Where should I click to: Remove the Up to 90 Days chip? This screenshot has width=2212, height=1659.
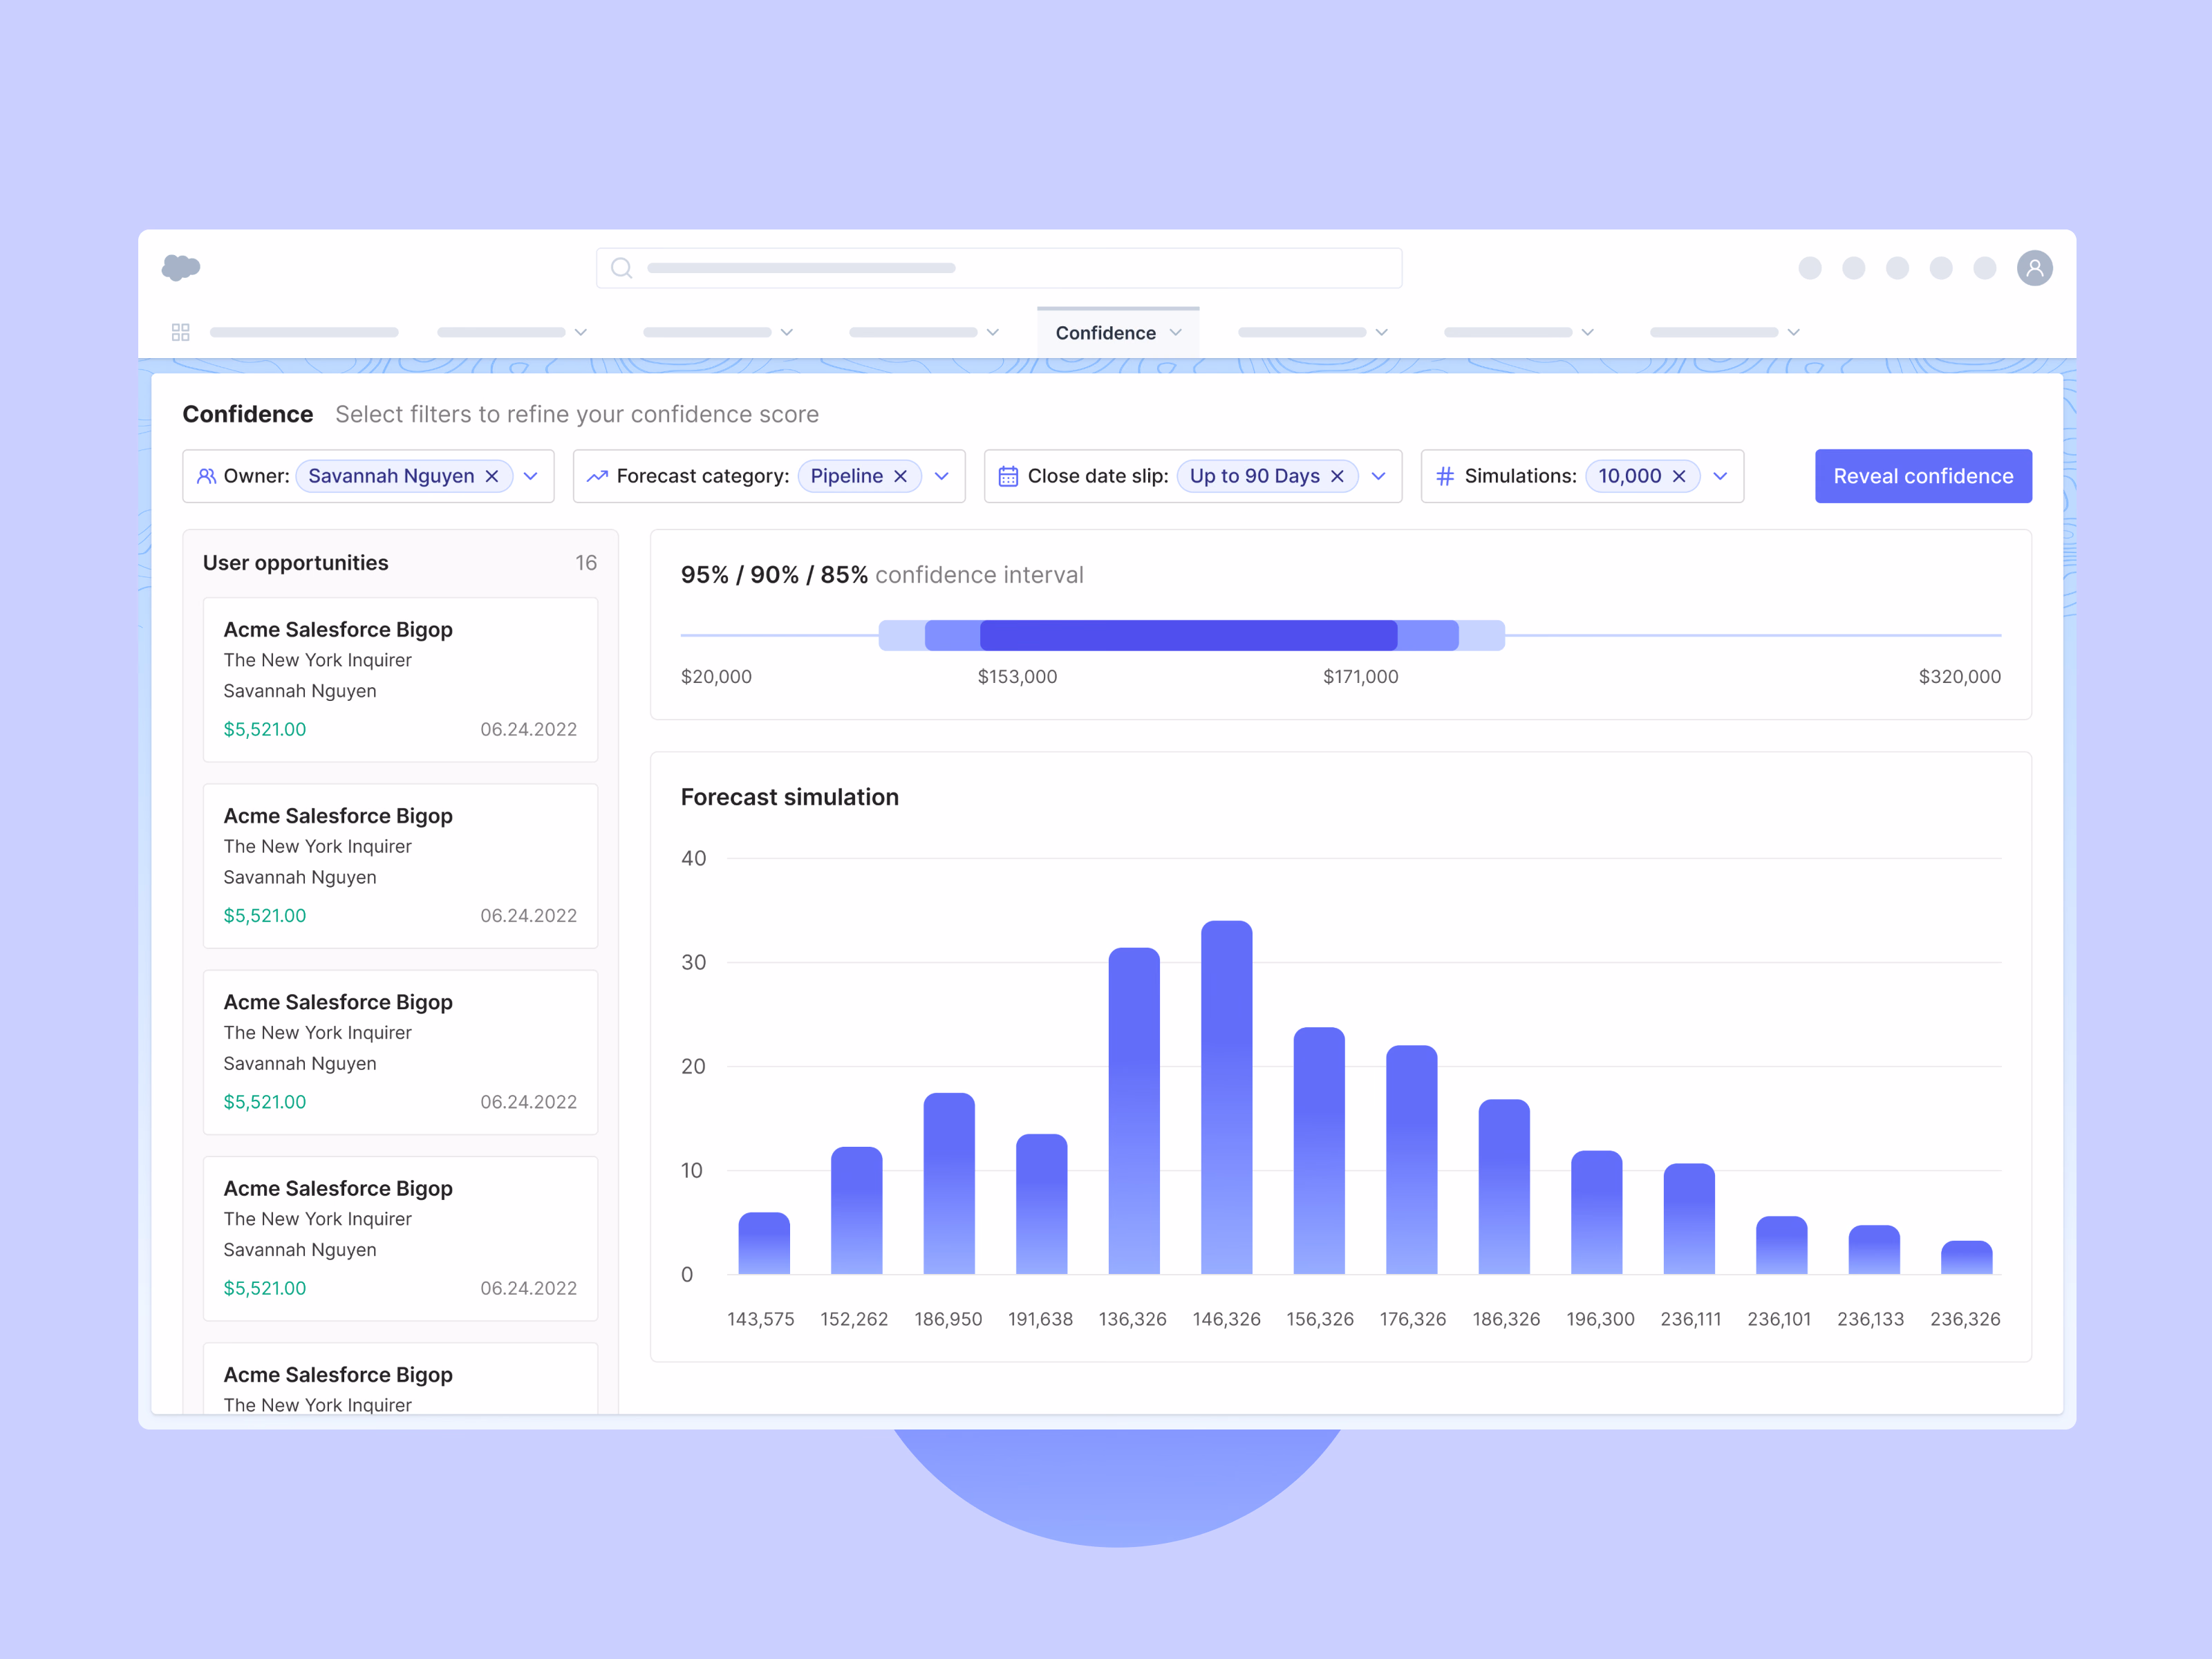pos(1337,476)
